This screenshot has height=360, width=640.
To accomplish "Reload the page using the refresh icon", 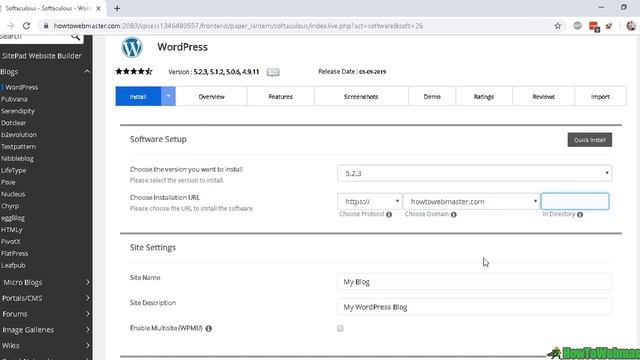I will click(27, 26).
